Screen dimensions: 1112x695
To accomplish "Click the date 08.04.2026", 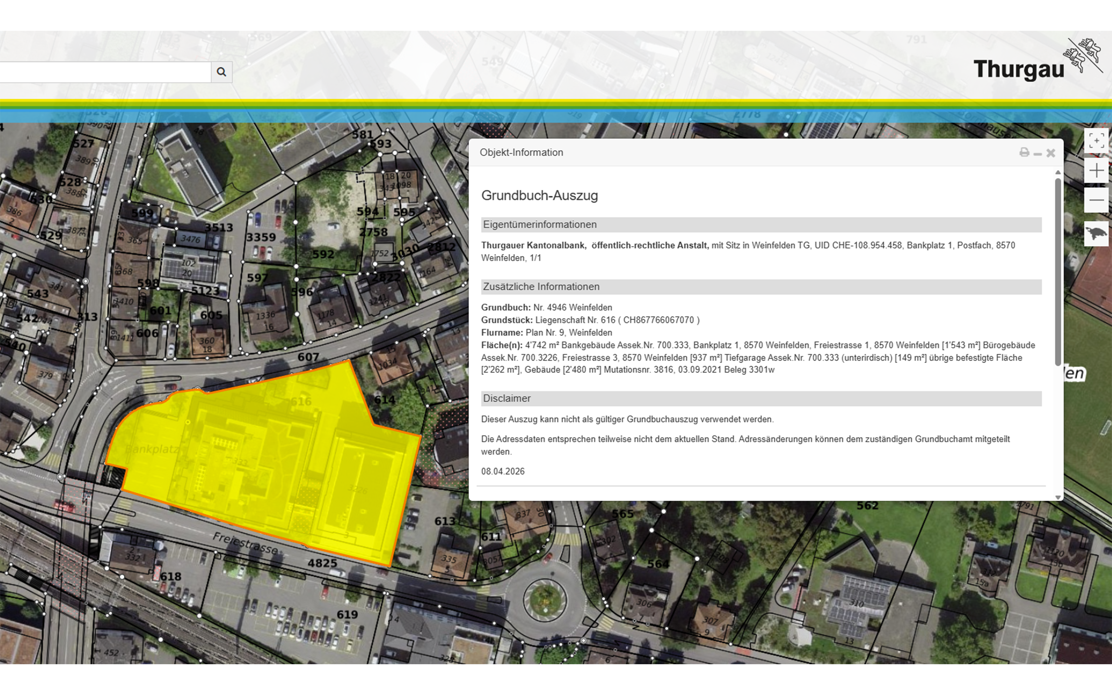I will pos(503,472).
